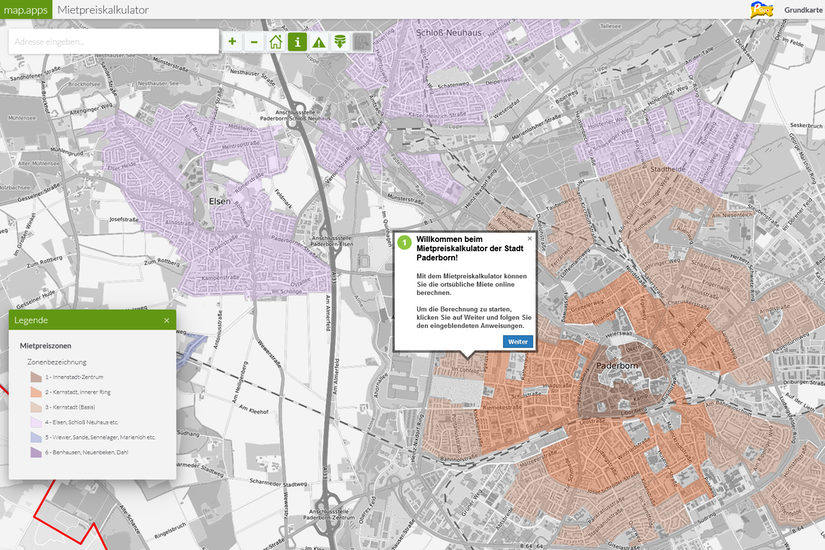The image size is (825, 550).
Task: Click the Paderborn city logo icon
Action: [x=762, y=9]
